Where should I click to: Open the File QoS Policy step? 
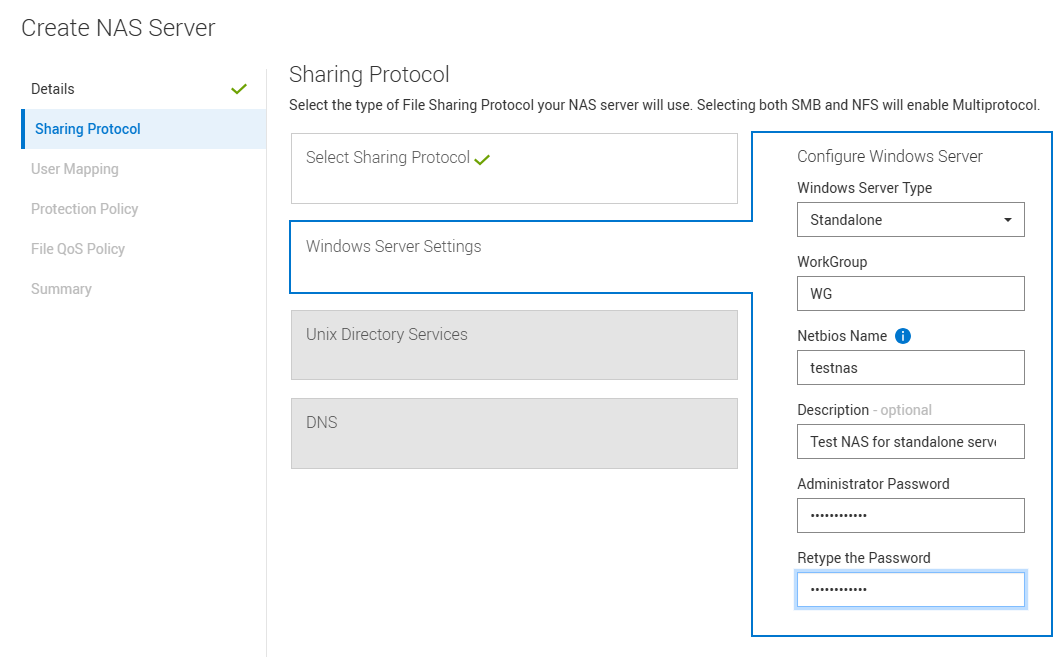click(76, 248)
